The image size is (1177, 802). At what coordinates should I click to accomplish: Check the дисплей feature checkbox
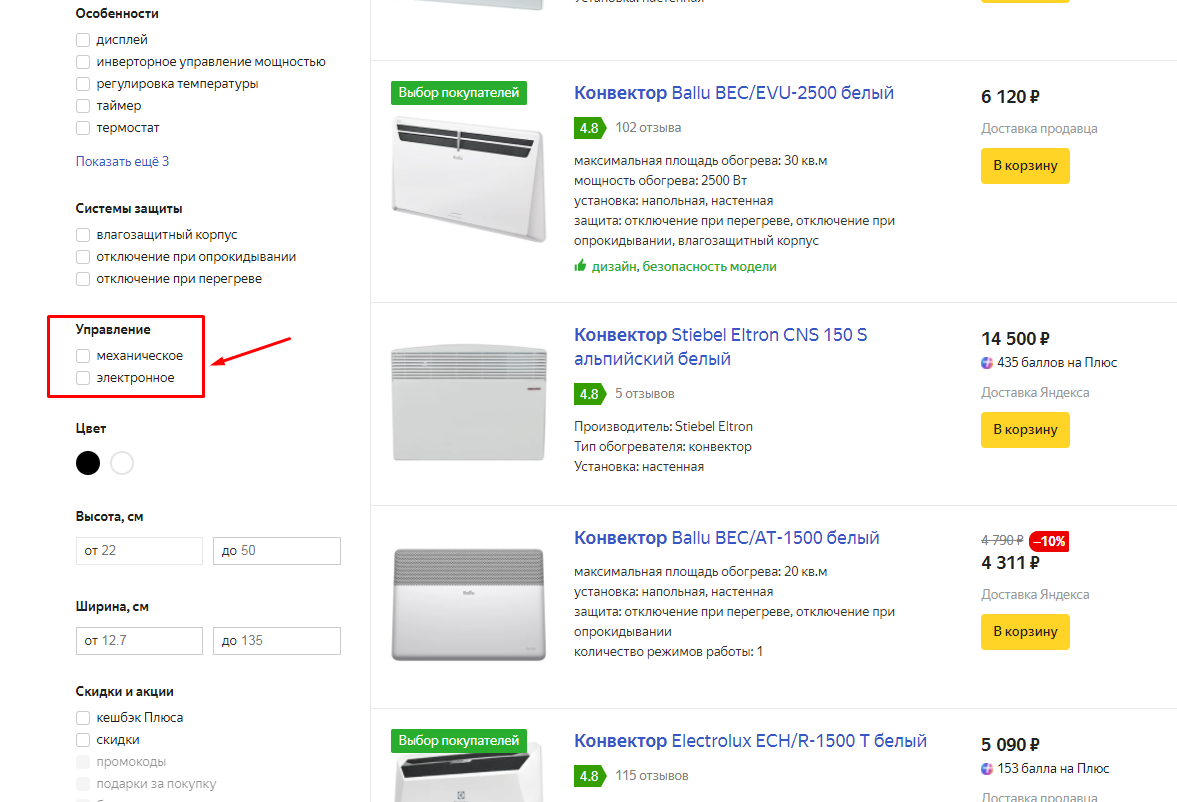pyautogui.click(x=83, y=40)
